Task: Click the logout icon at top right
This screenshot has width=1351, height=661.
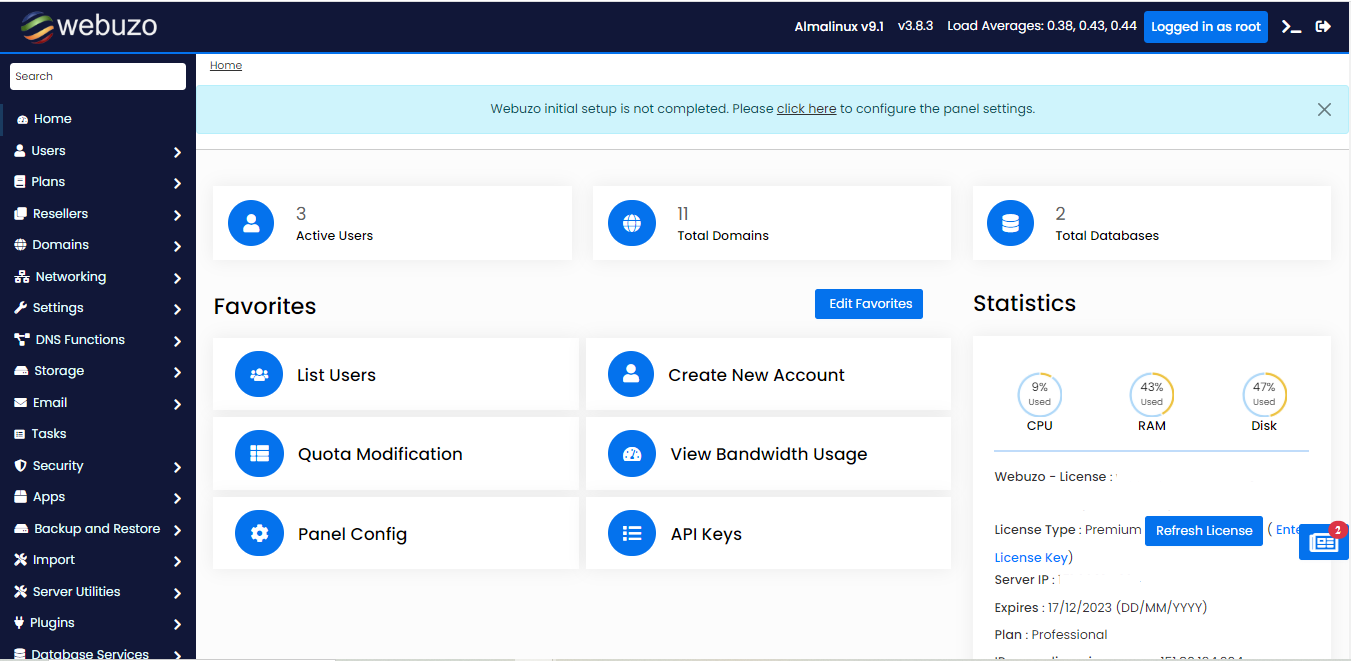Action: tap(1323, 27)
